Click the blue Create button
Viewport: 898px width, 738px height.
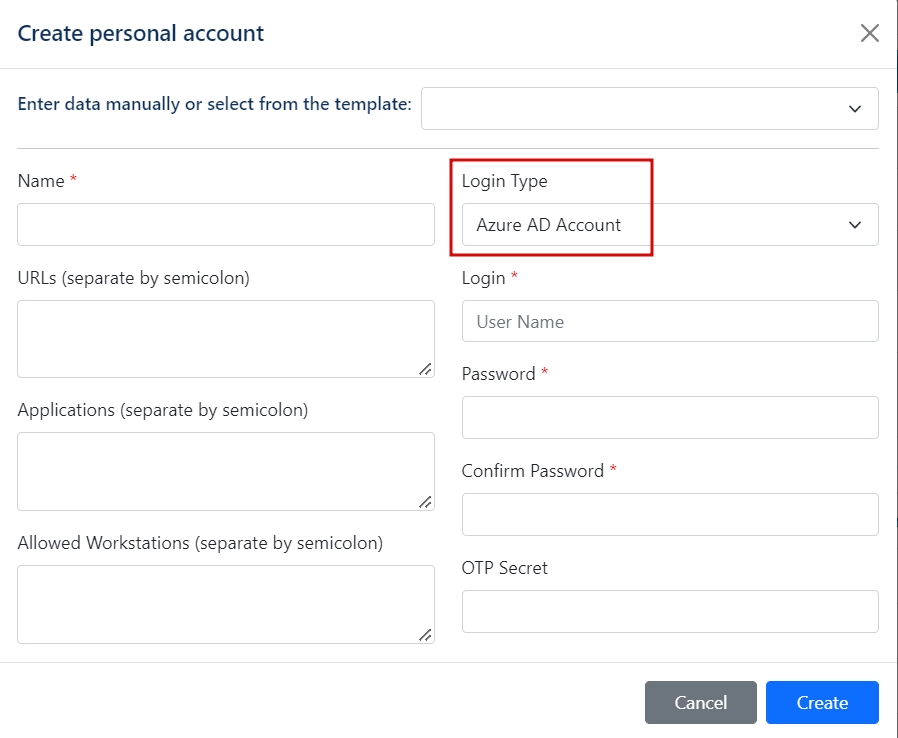coord(822,703)
